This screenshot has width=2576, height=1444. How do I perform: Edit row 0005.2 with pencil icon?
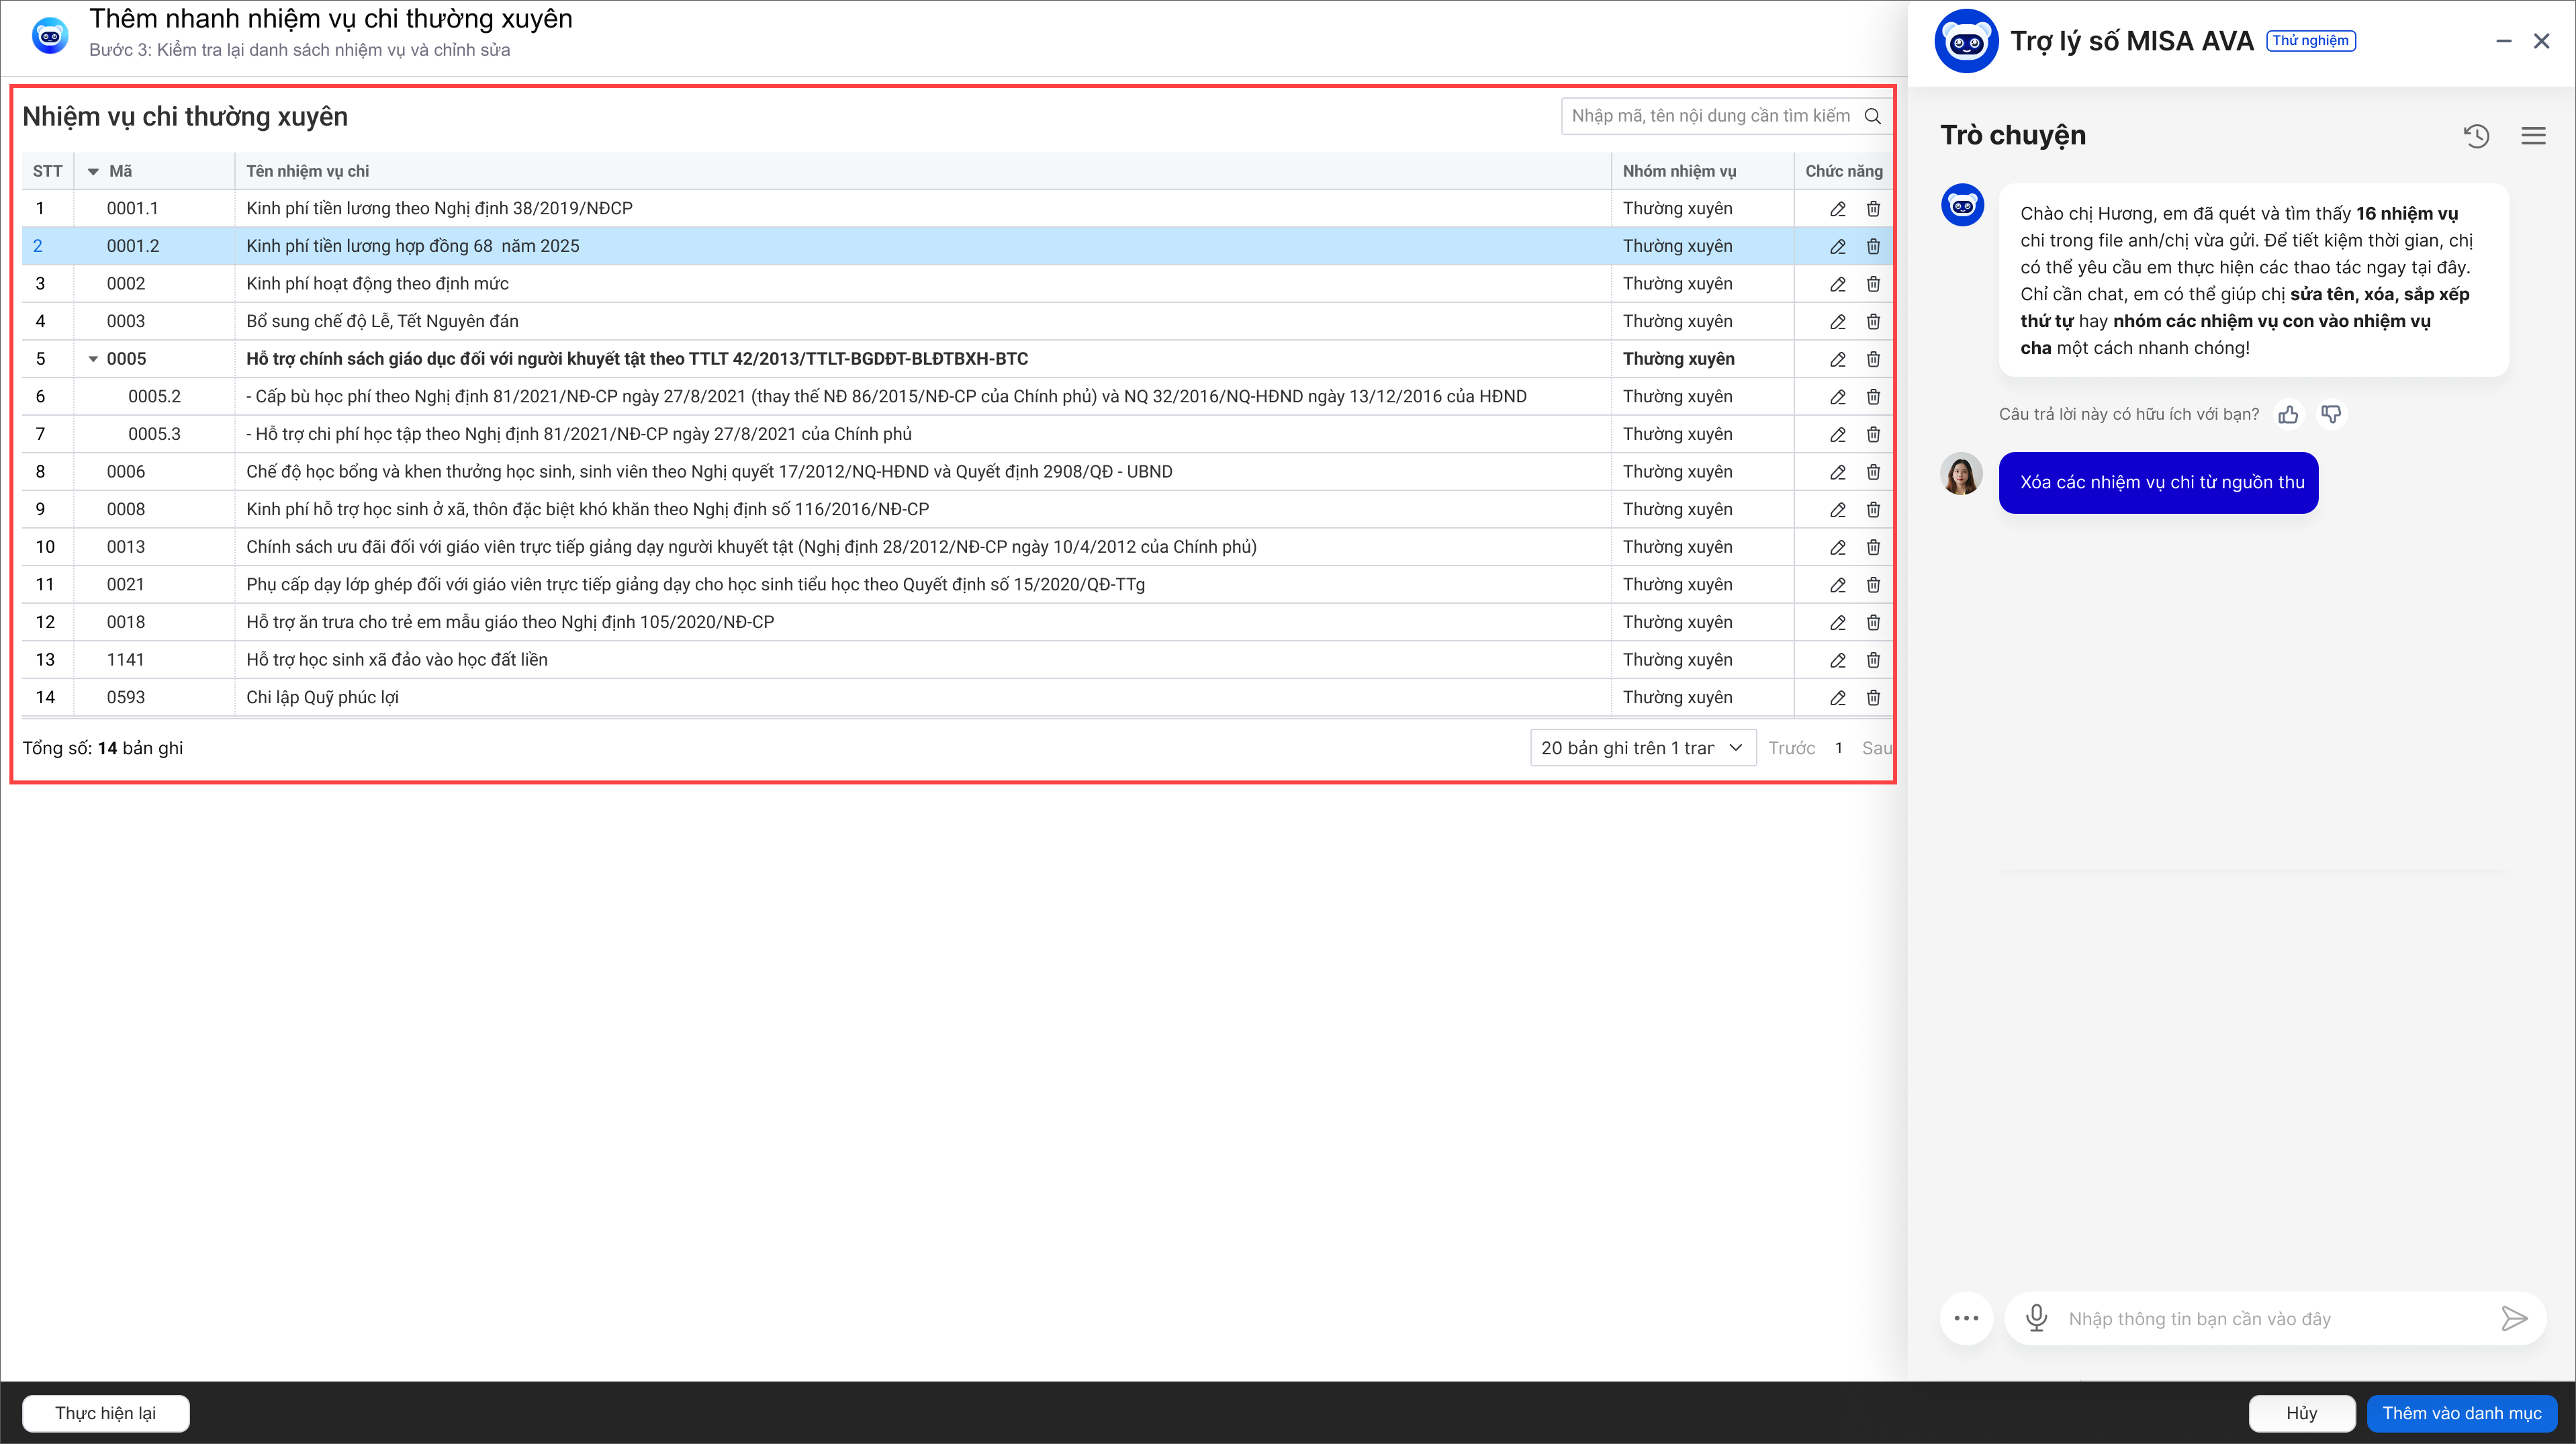tap(1838, 397)
